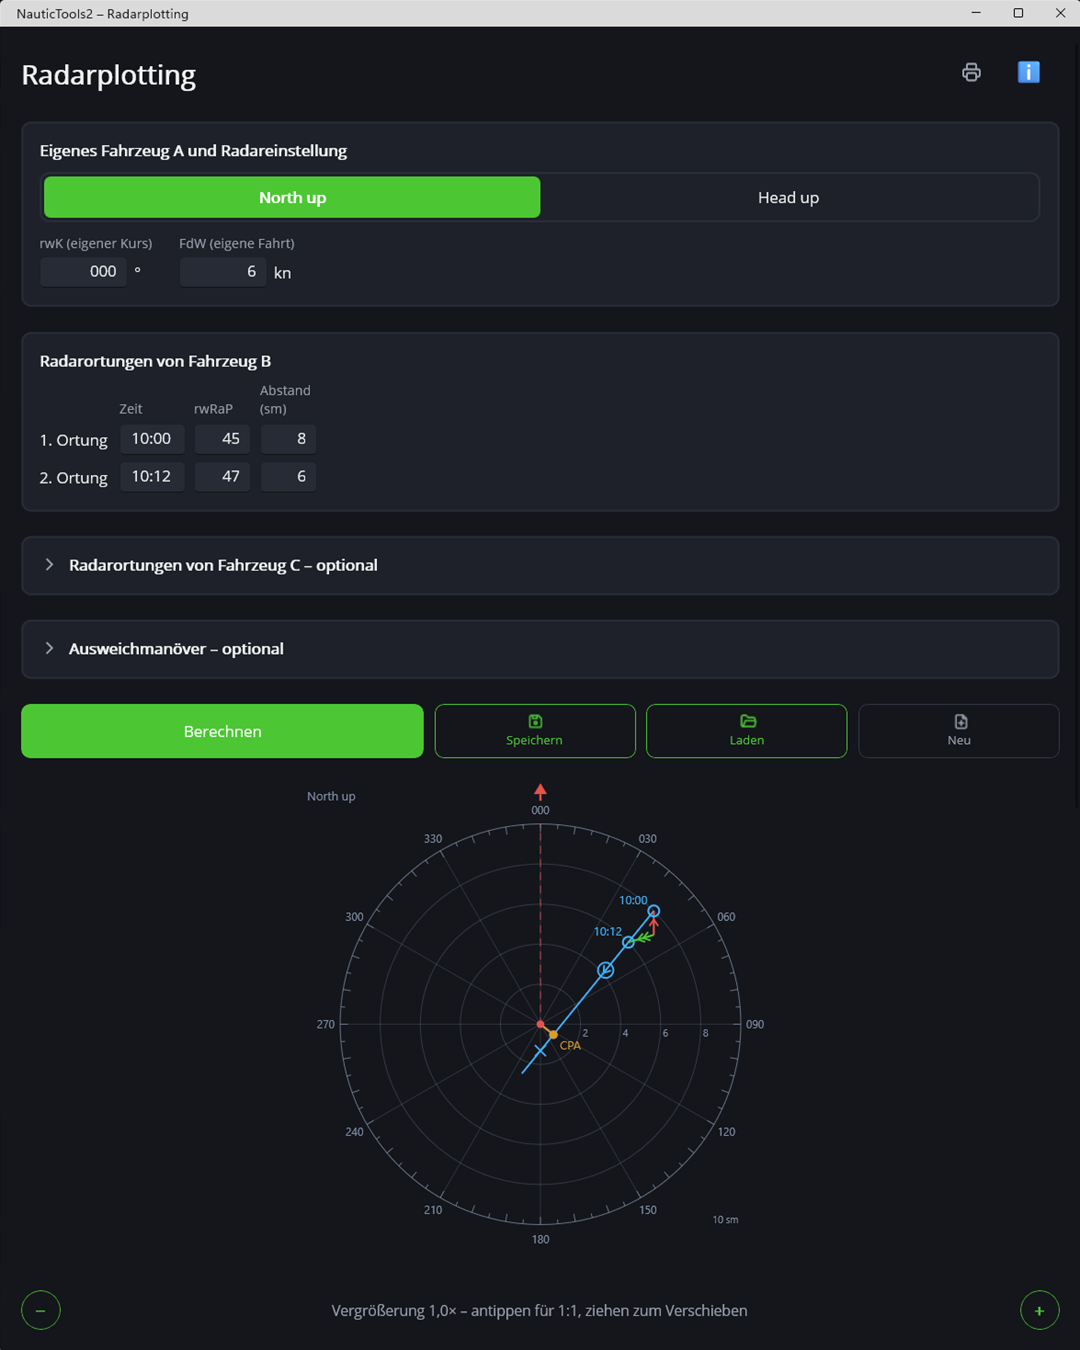This screenshot has height=1350, width=1080.
Task: Click the '10 sm' range label
Action: pos(725,1219)
